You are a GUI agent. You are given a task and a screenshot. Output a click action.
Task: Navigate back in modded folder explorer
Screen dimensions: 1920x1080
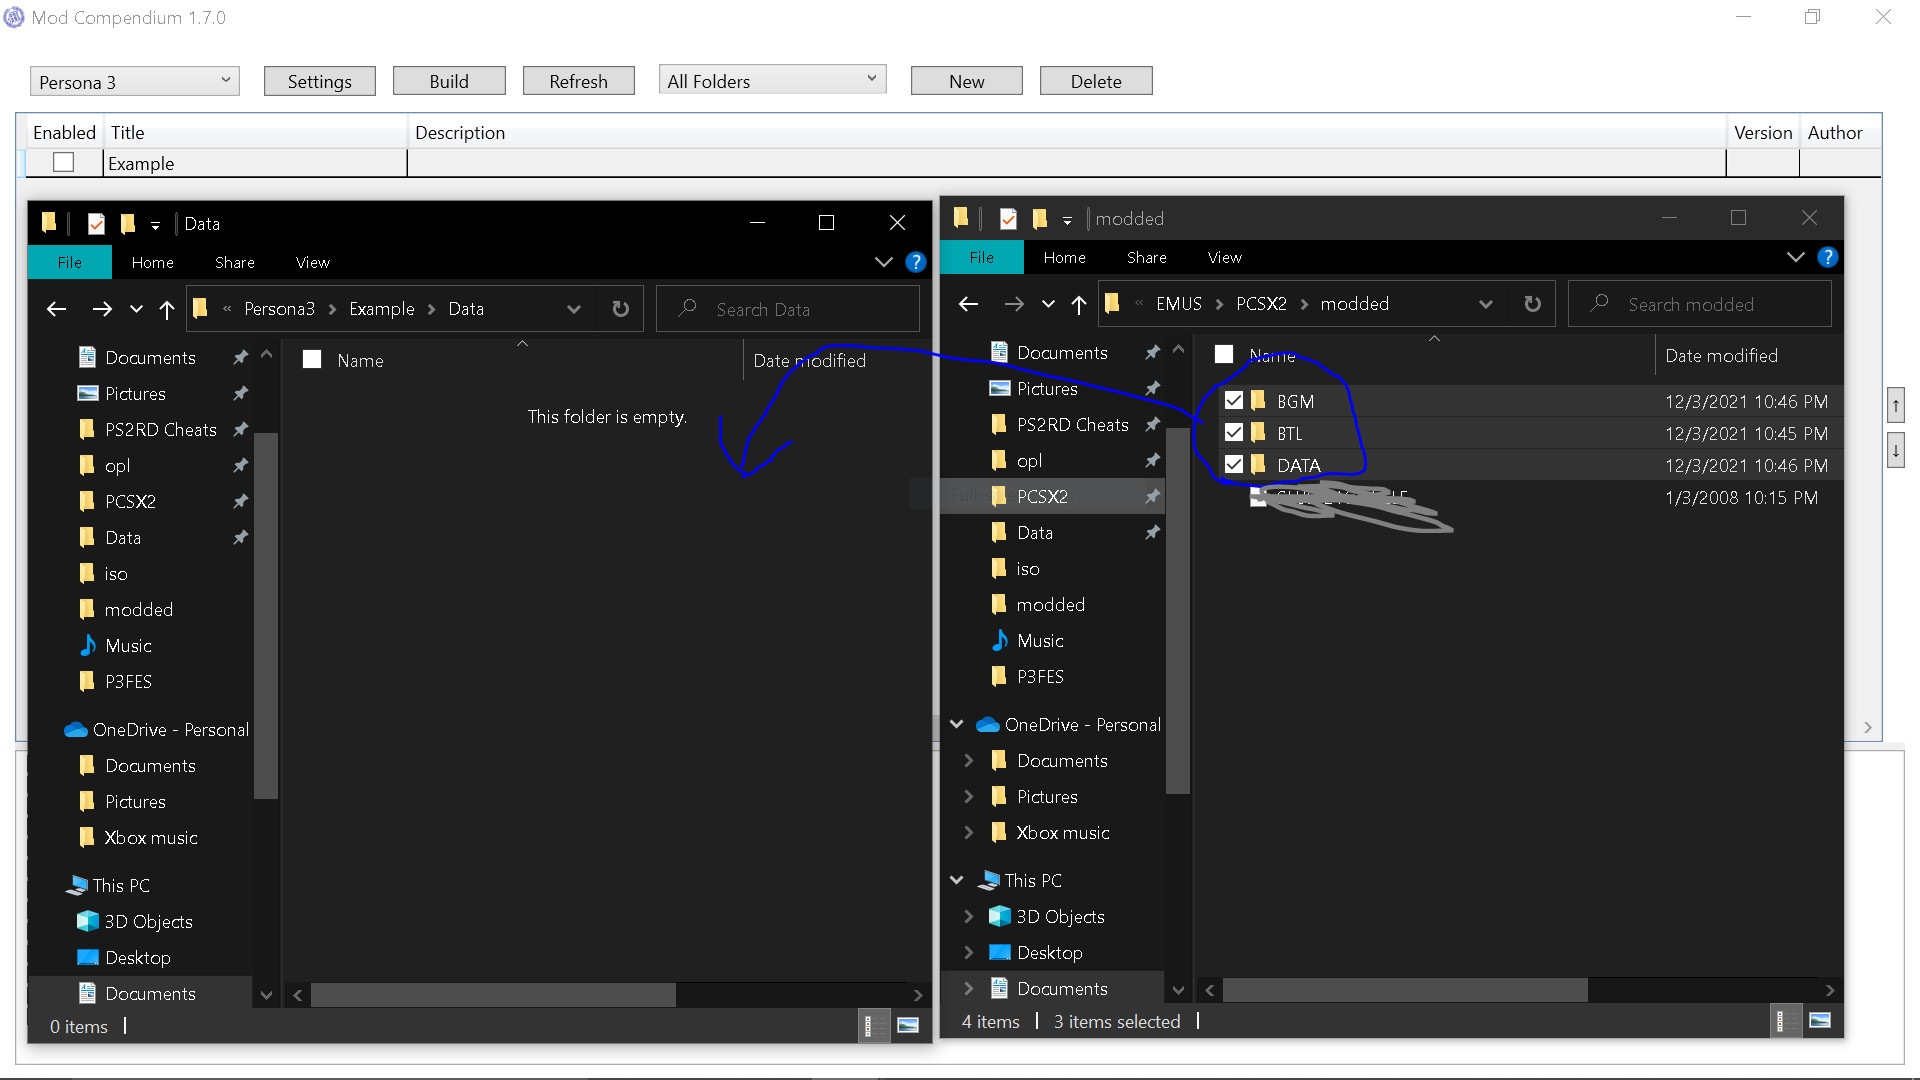pyautogui.click(x=969, y=303)
